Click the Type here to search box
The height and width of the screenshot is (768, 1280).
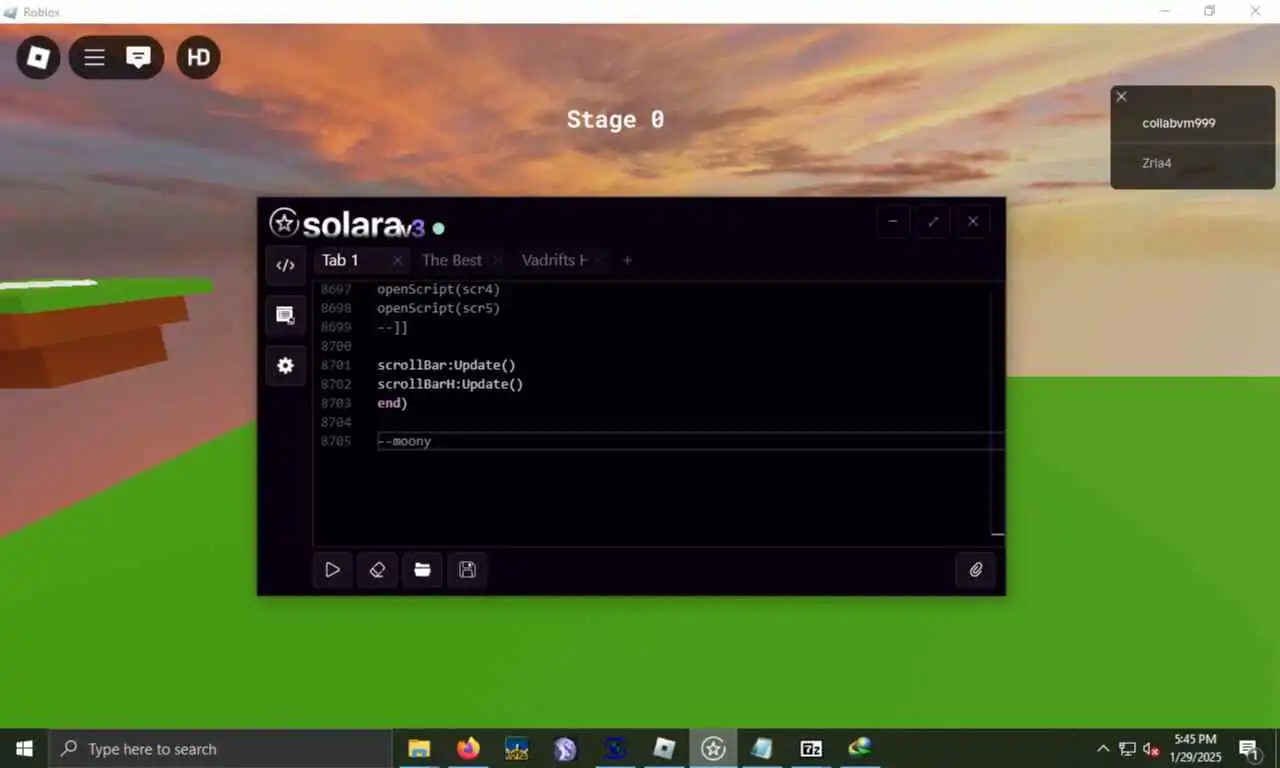pyautogui.click(x=220, y=748)
